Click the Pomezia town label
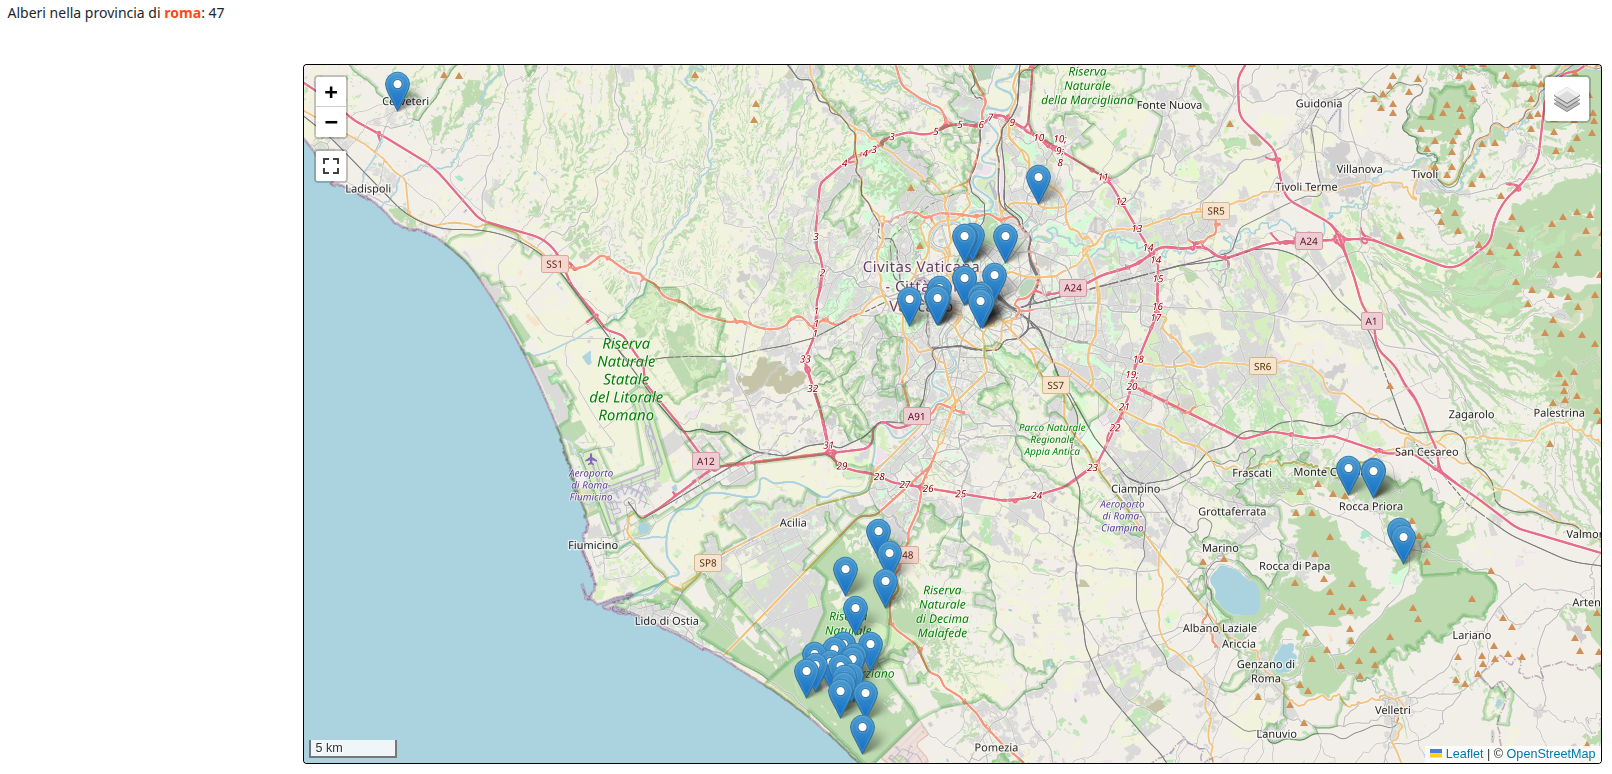 point(996,747)
